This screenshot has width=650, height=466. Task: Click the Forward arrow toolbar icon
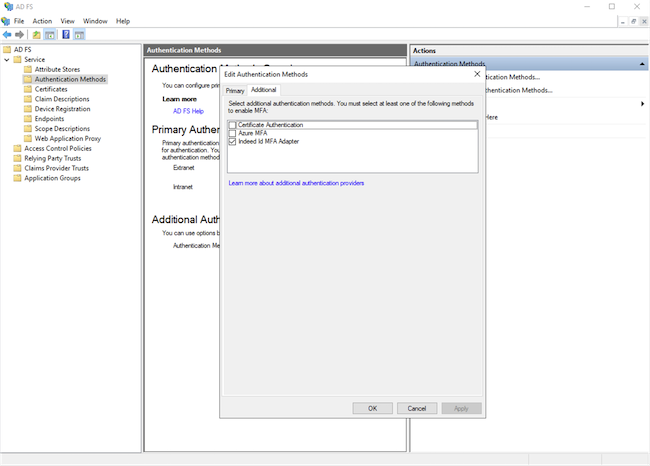pyautogui.click(x=19, y=35)
